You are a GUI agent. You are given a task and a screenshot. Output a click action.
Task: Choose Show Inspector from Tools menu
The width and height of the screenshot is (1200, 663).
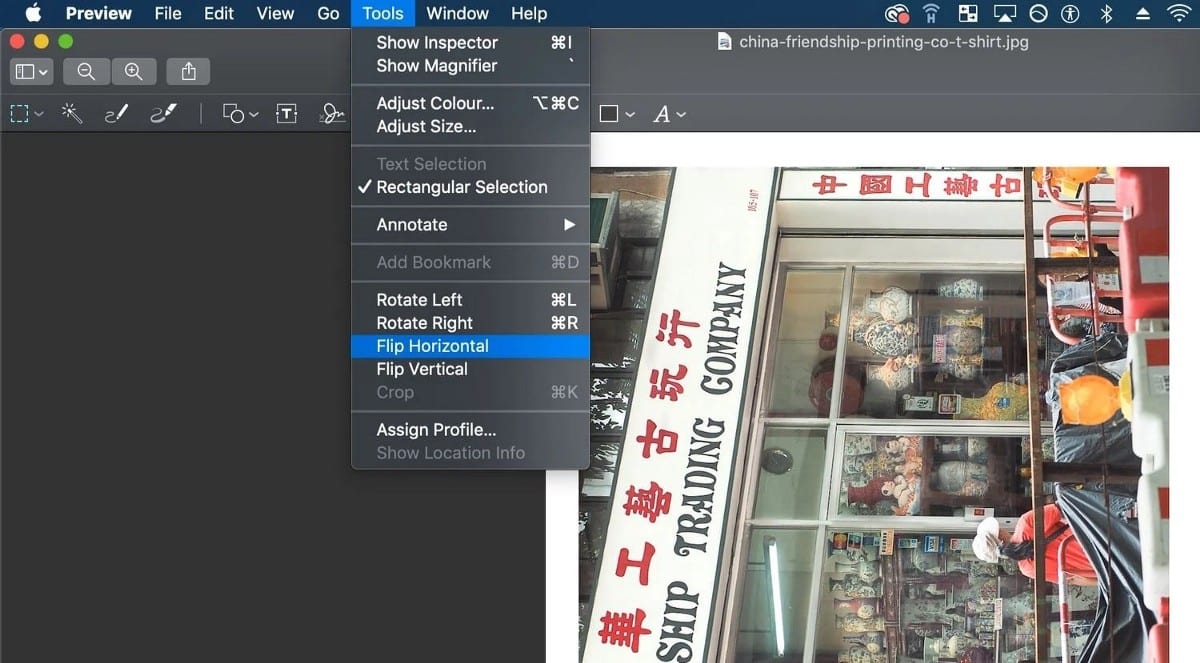(x=470, y=43)
